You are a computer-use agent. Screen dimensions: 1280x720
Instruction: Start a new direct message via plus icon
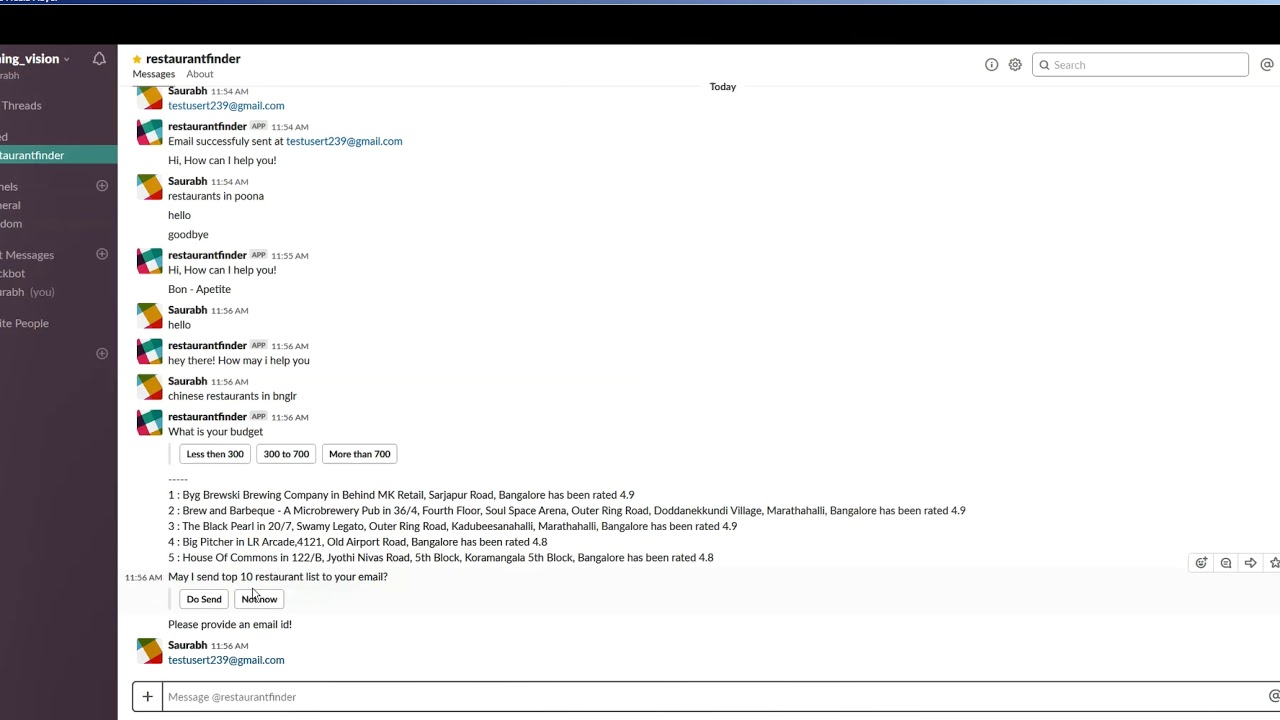coord(102,254)
